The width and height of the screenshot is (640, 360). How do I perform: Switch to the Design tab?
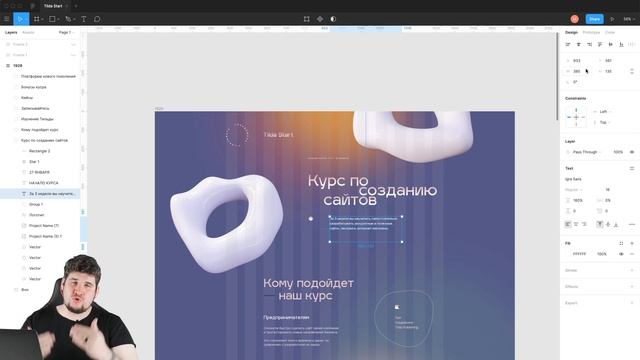point(571,32)
